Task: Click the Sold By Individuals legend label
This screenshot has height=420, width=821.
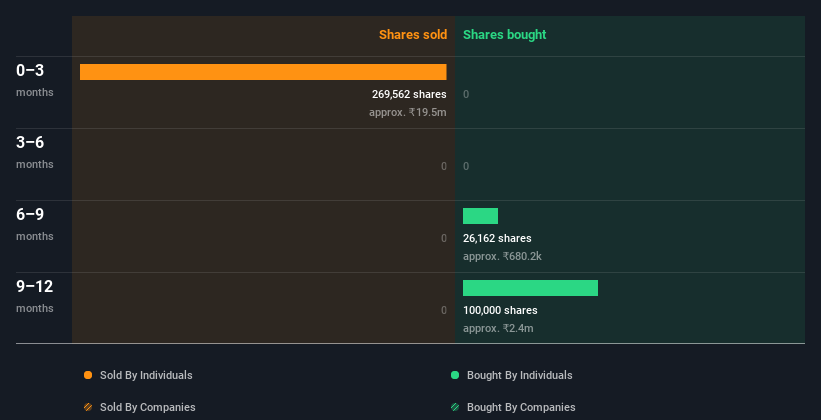Action: click(146, 375)
